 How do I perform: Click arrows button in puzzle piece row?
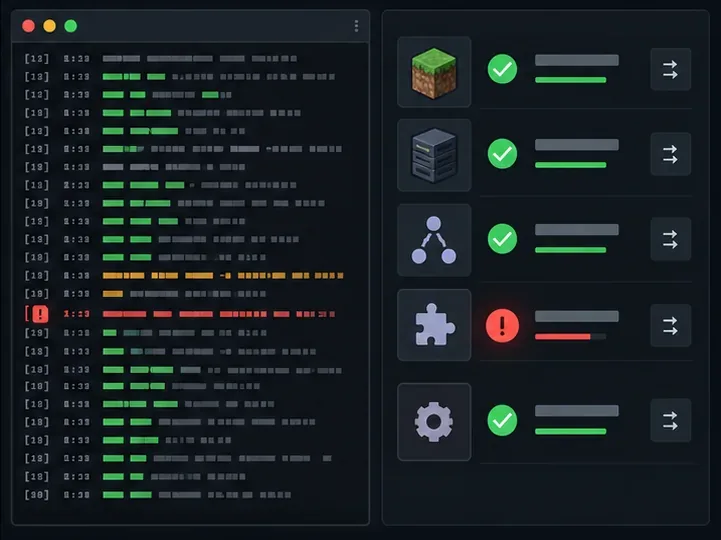[670, 325]
